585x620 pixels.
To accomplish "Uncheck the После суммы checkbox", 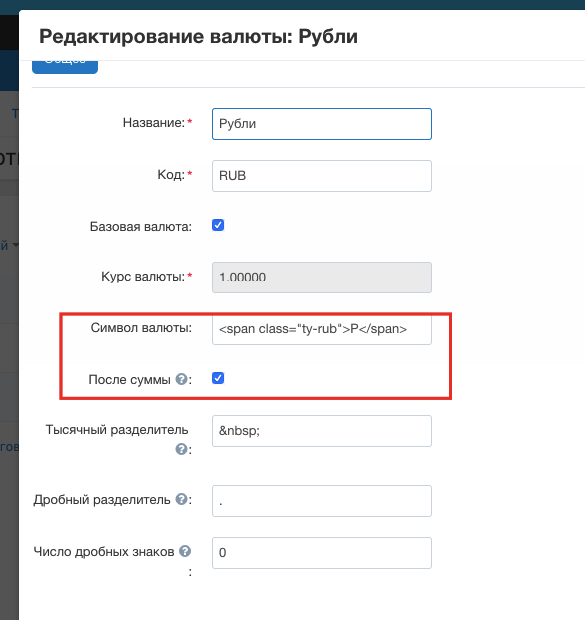I will click(218, 378).
